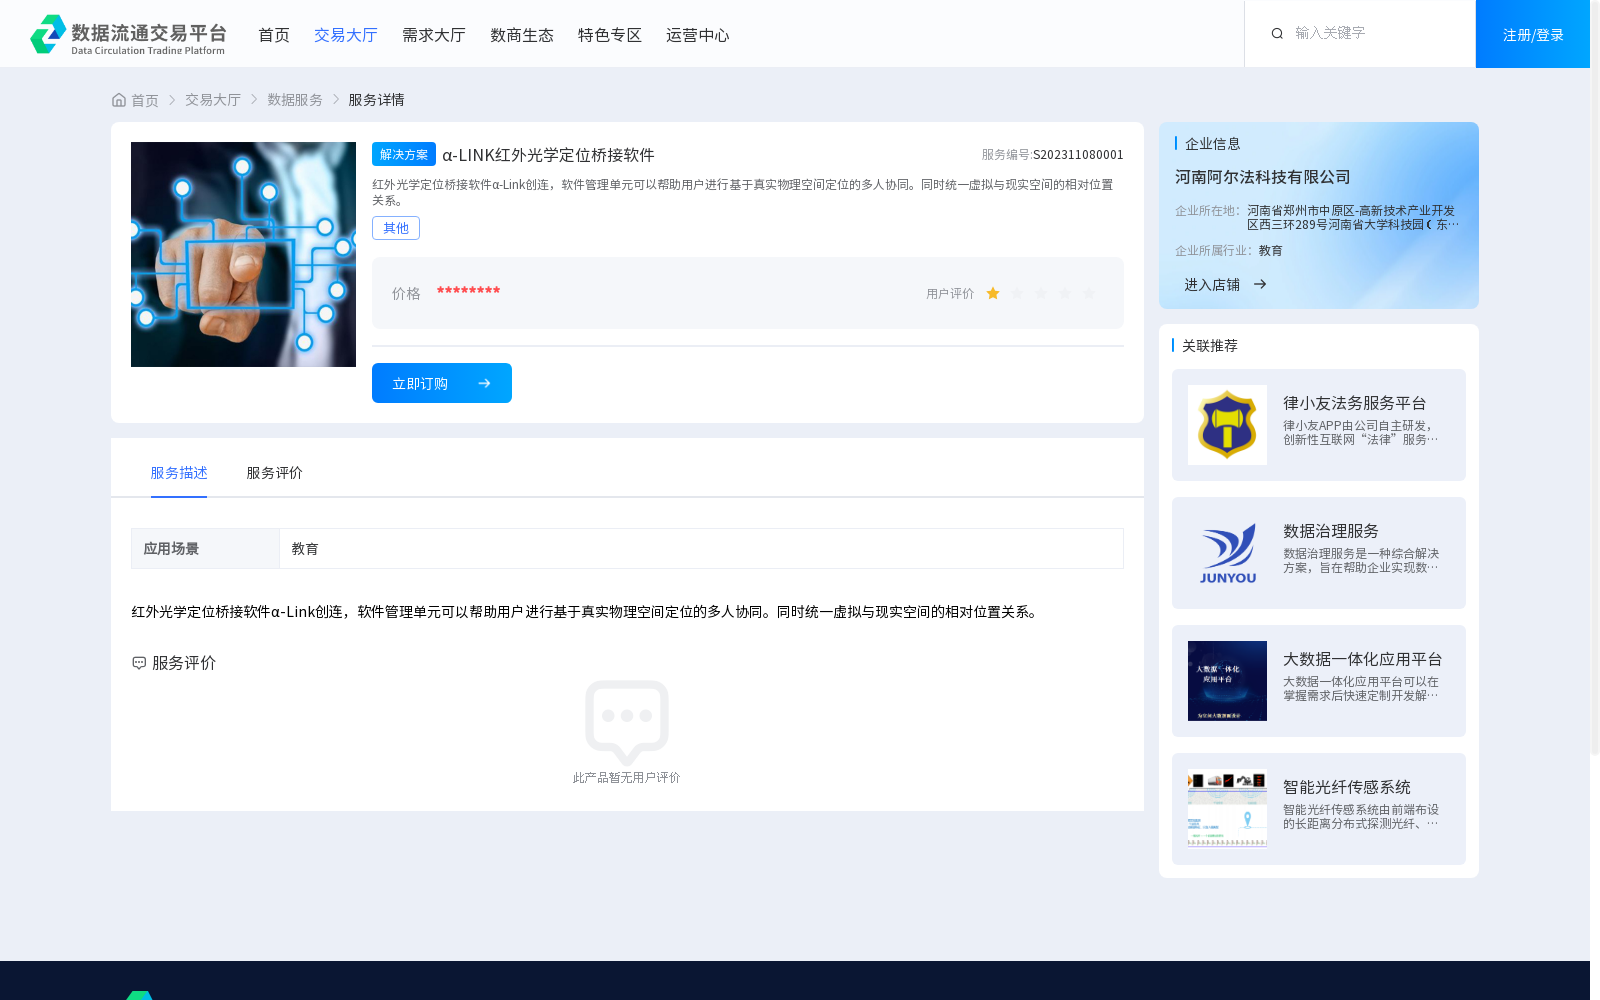Open the 律小友法务服务平台 recommendation title
The image size is (1600, 1000).
click(1355, 403)
